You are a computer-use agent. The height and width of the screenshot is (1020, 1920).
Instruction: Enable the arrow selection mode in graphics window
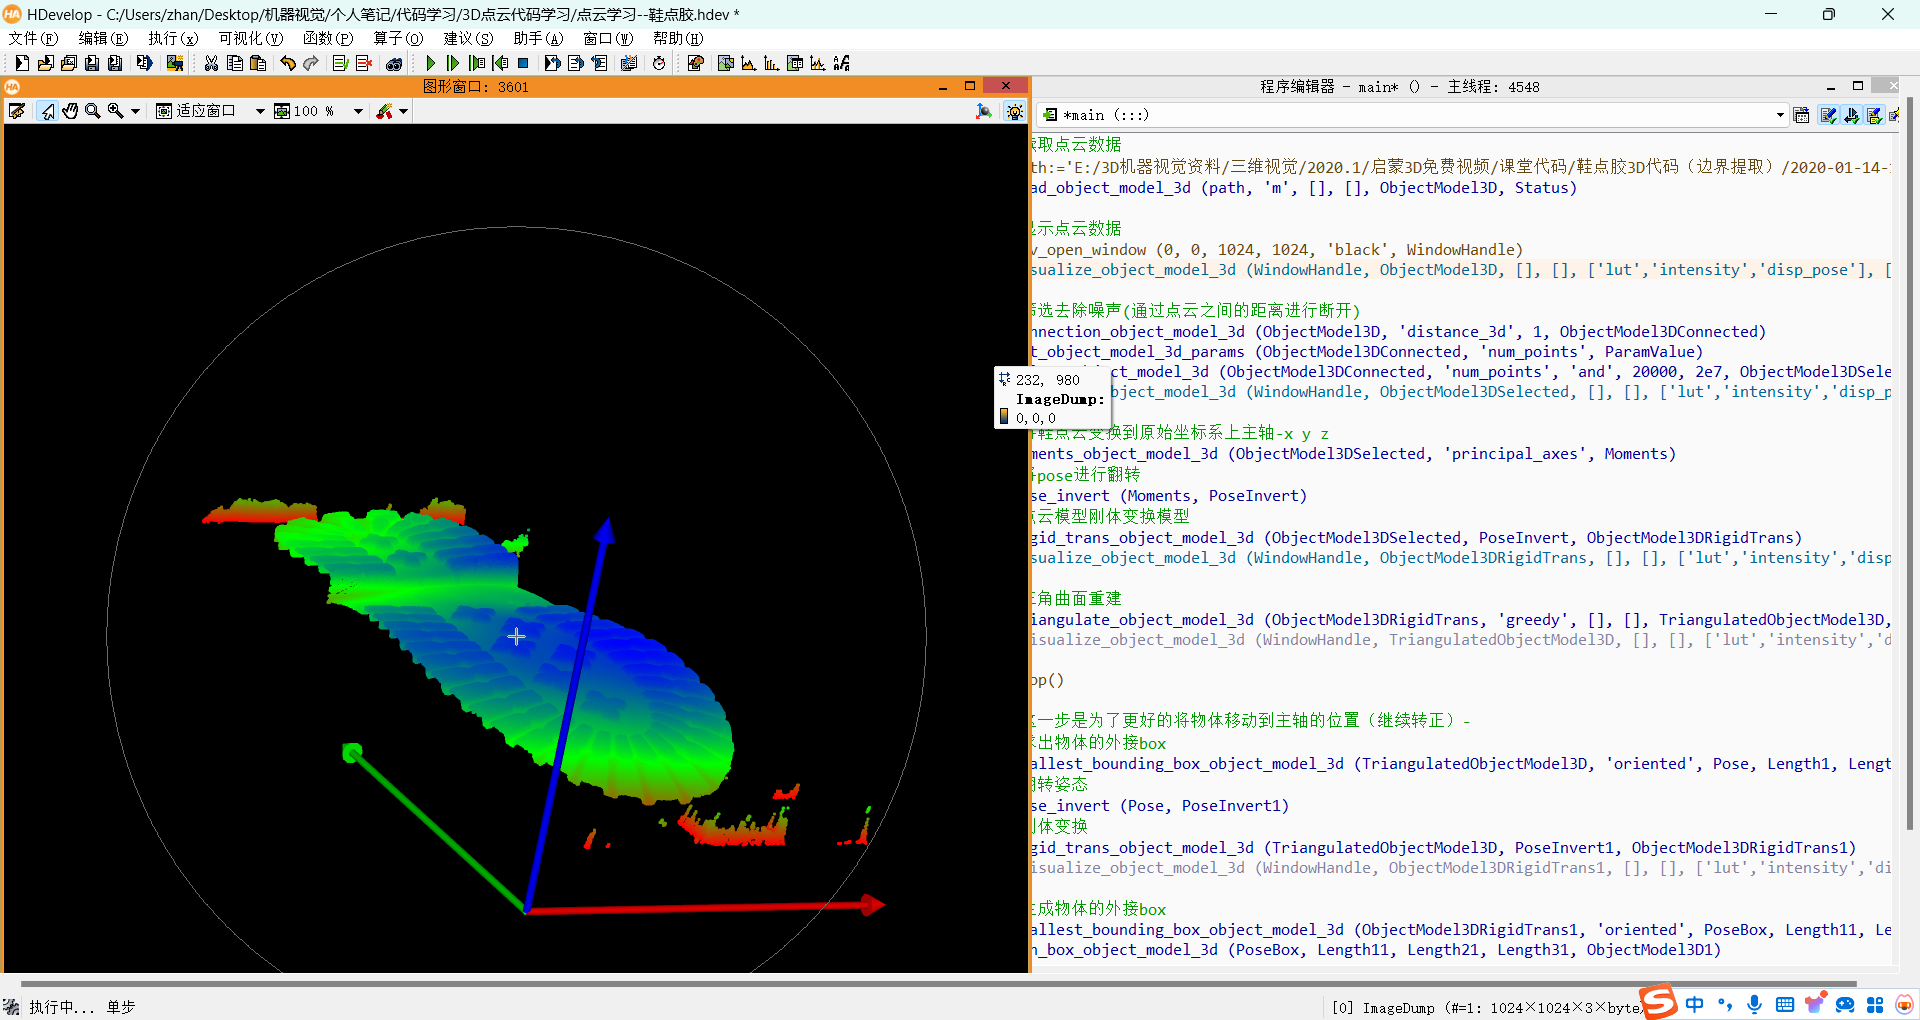47,111
